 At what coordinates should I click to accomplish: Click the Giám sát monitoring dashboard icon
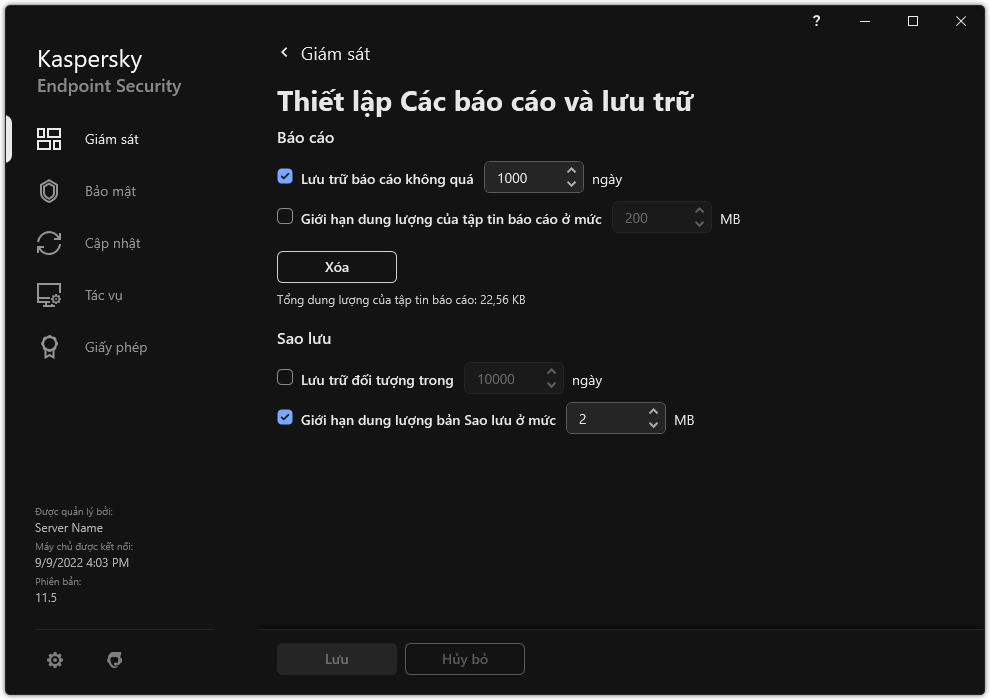click(49, 139)
